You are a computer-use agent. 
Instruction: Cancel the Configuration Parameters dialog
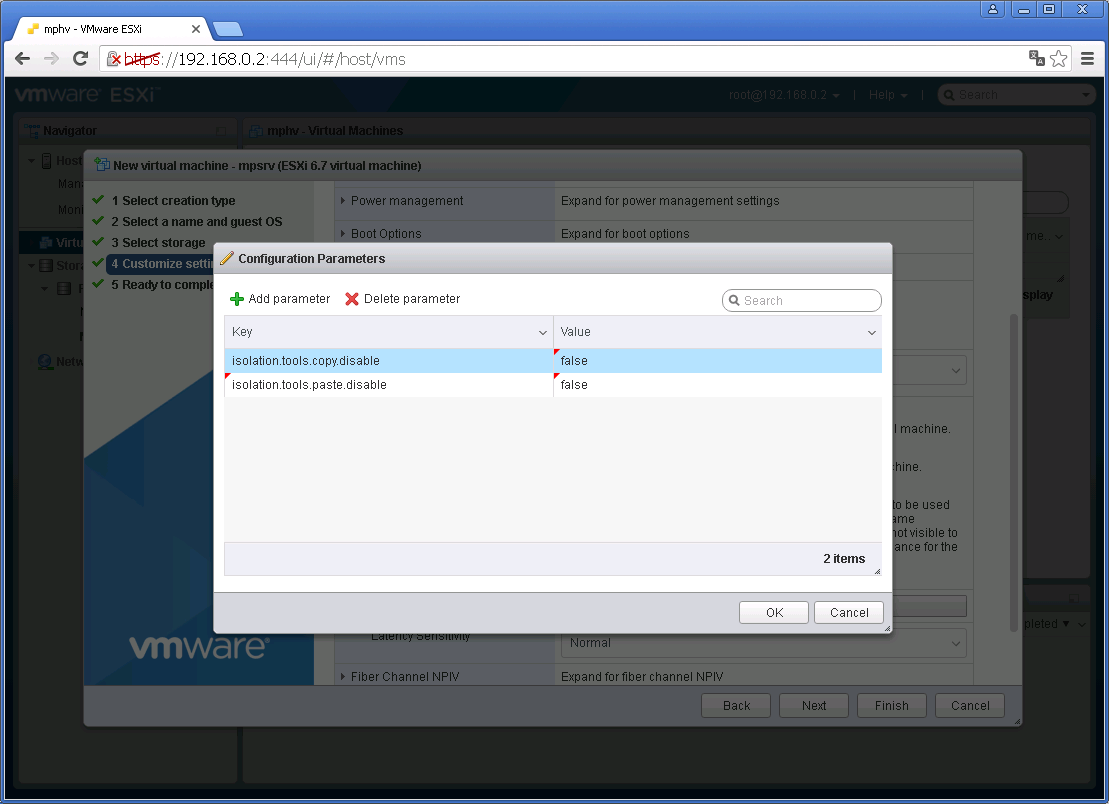(849, 612)
